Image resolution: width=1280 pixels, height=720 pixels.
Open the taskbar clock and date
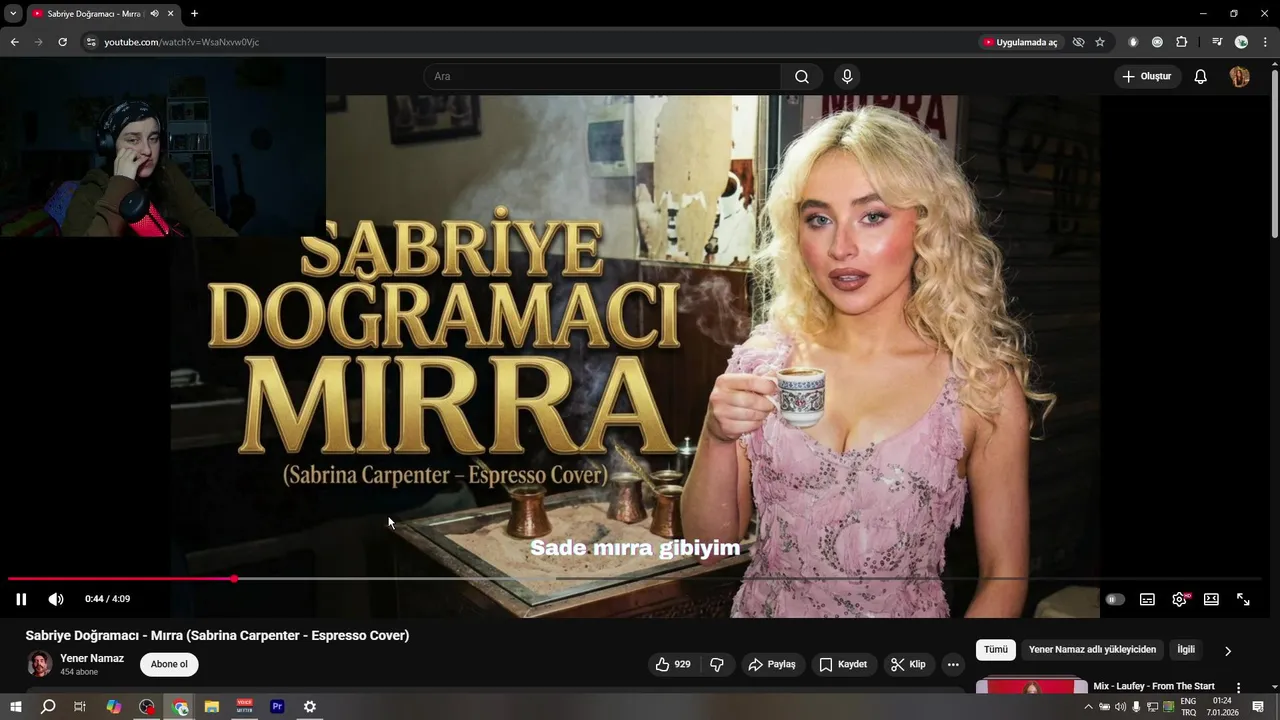click(1222, 707)
